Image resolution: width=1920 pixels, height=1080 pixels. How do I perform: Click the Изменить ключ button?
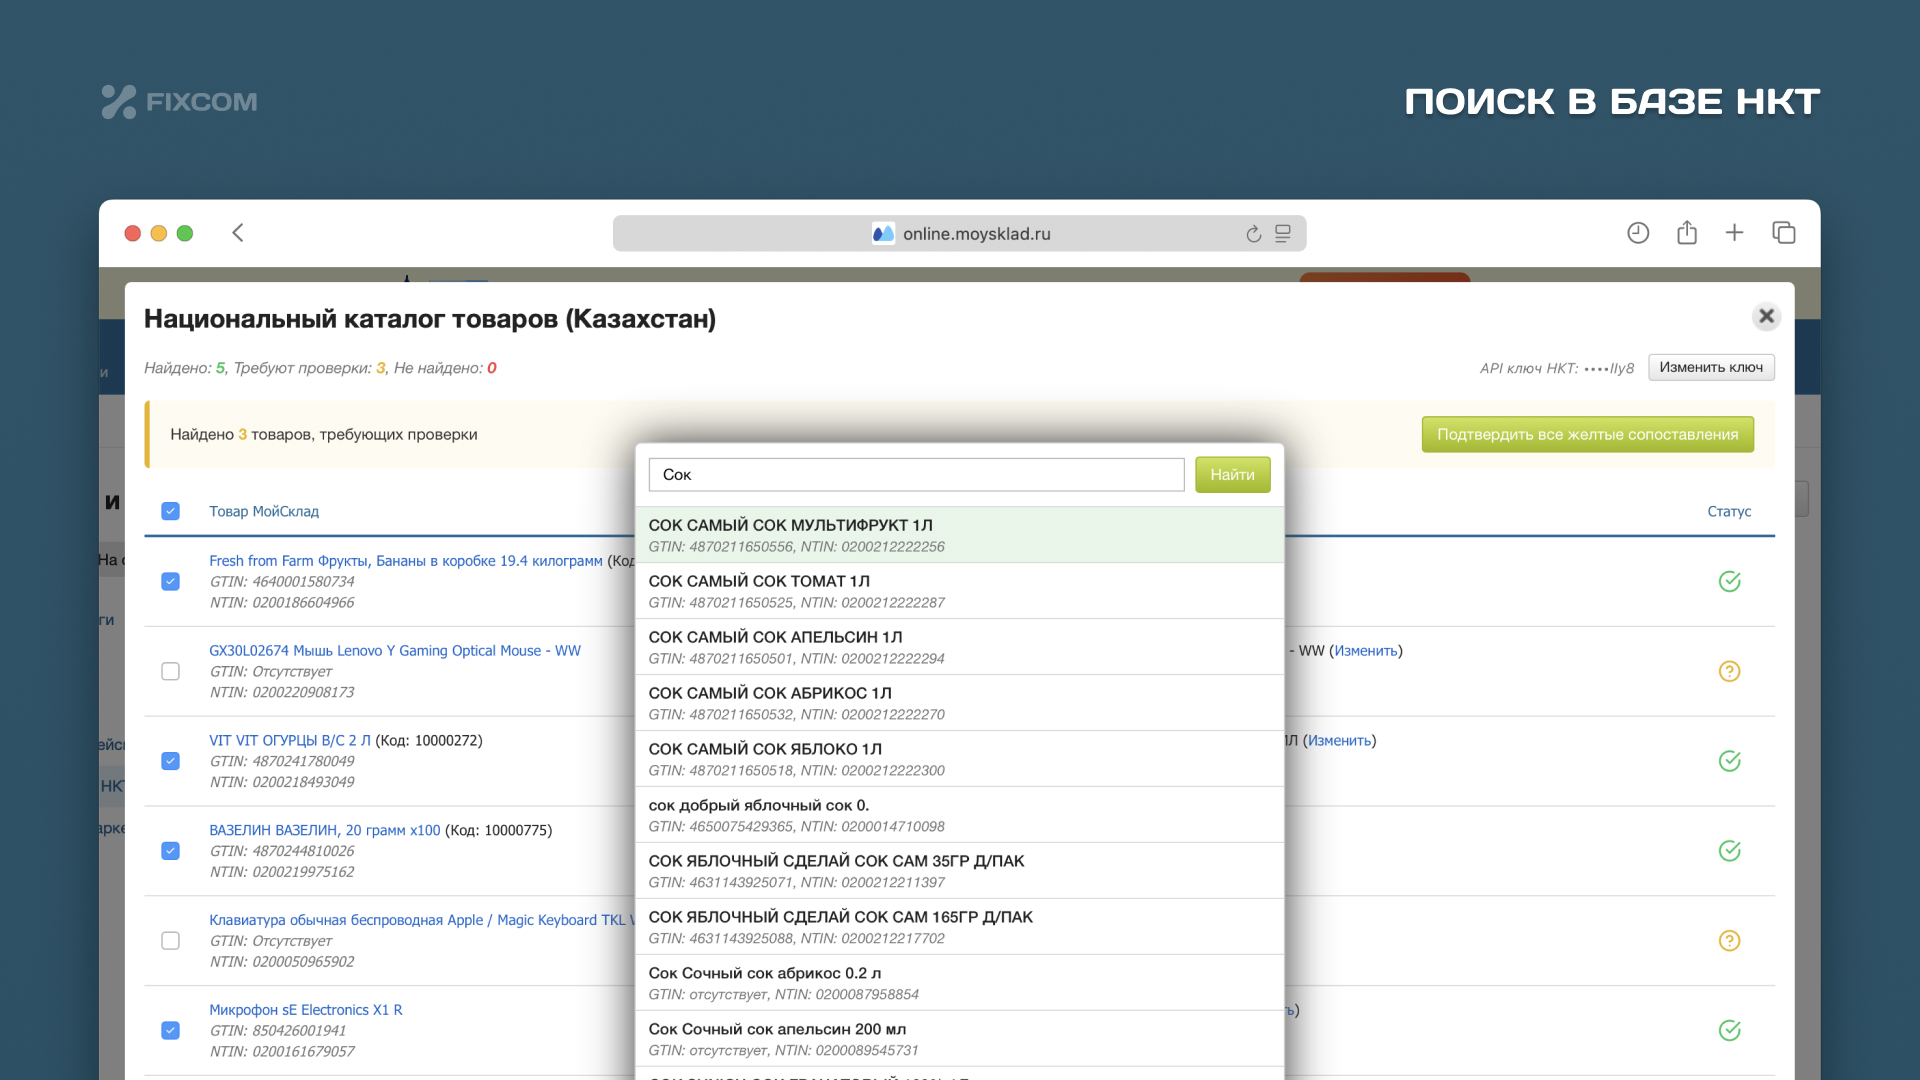point(1710,367)
